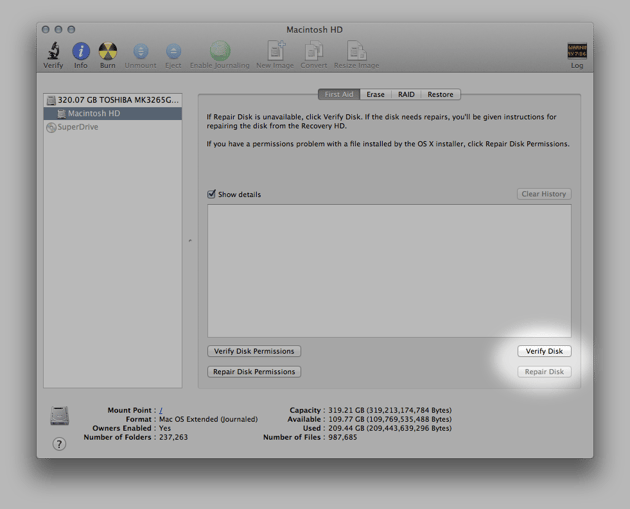
Task: Click the Owners Enabled value Yes
Action: click(165, 428)
